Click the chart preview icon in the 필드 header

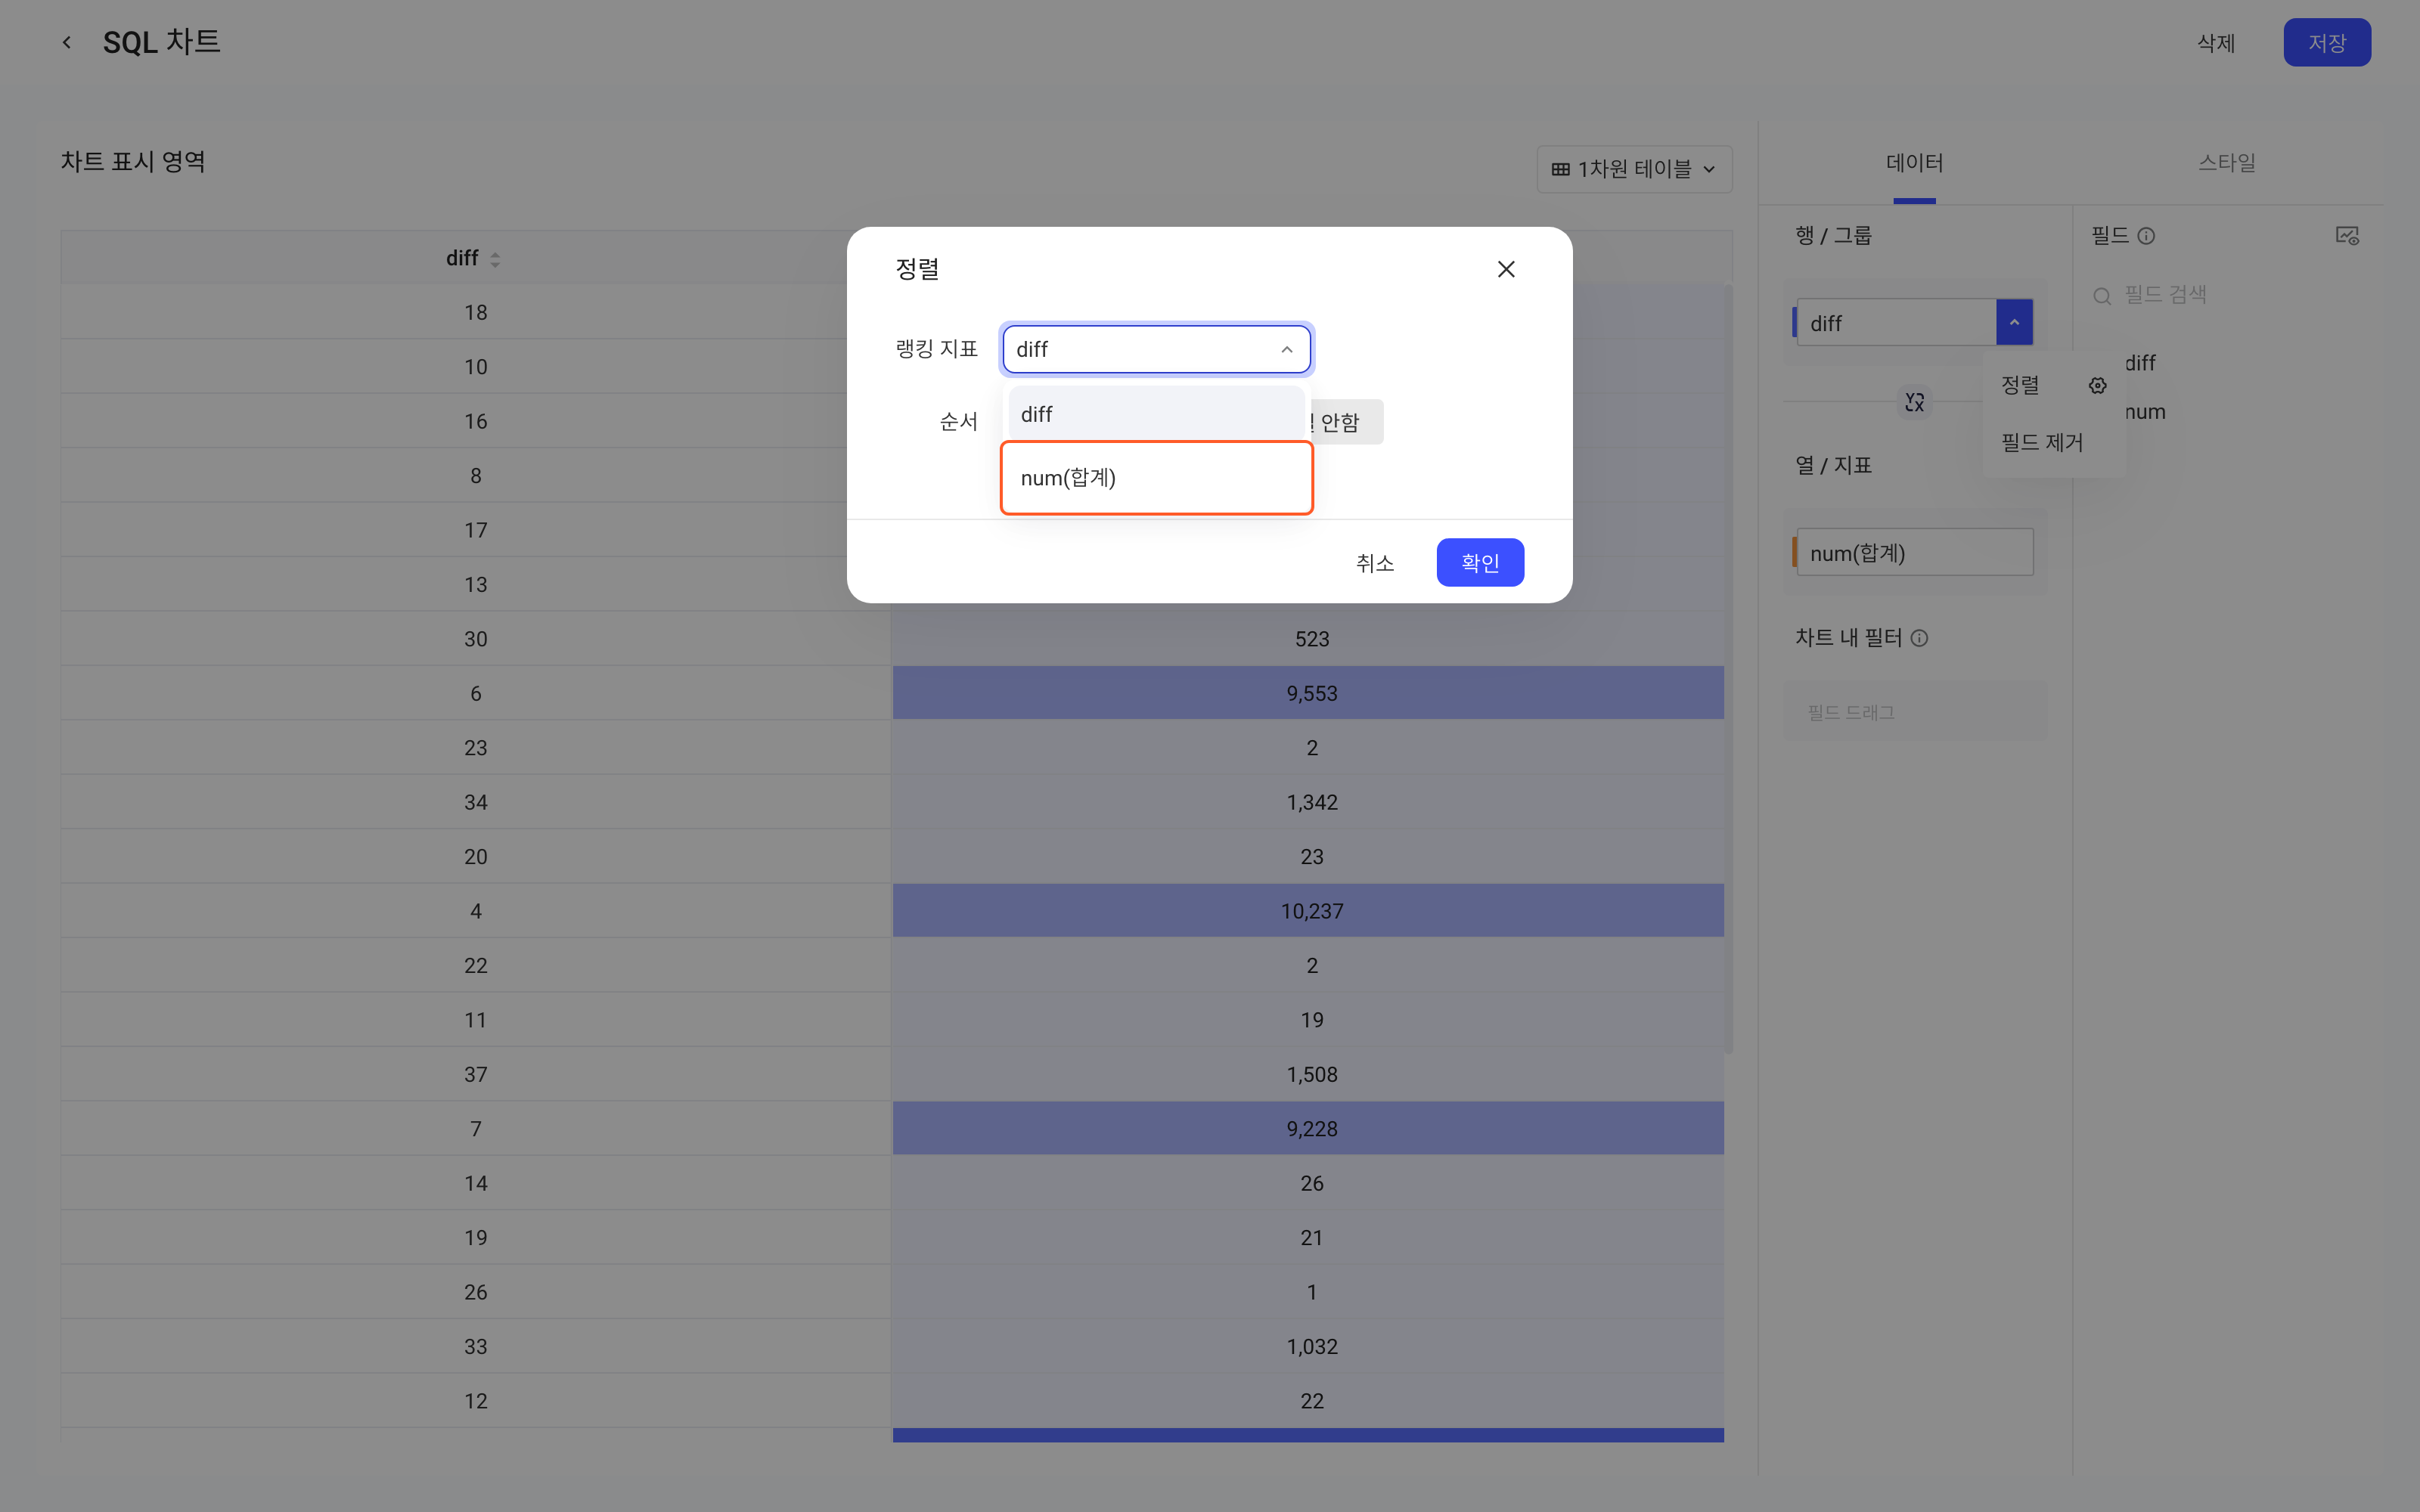(2347, 236)
